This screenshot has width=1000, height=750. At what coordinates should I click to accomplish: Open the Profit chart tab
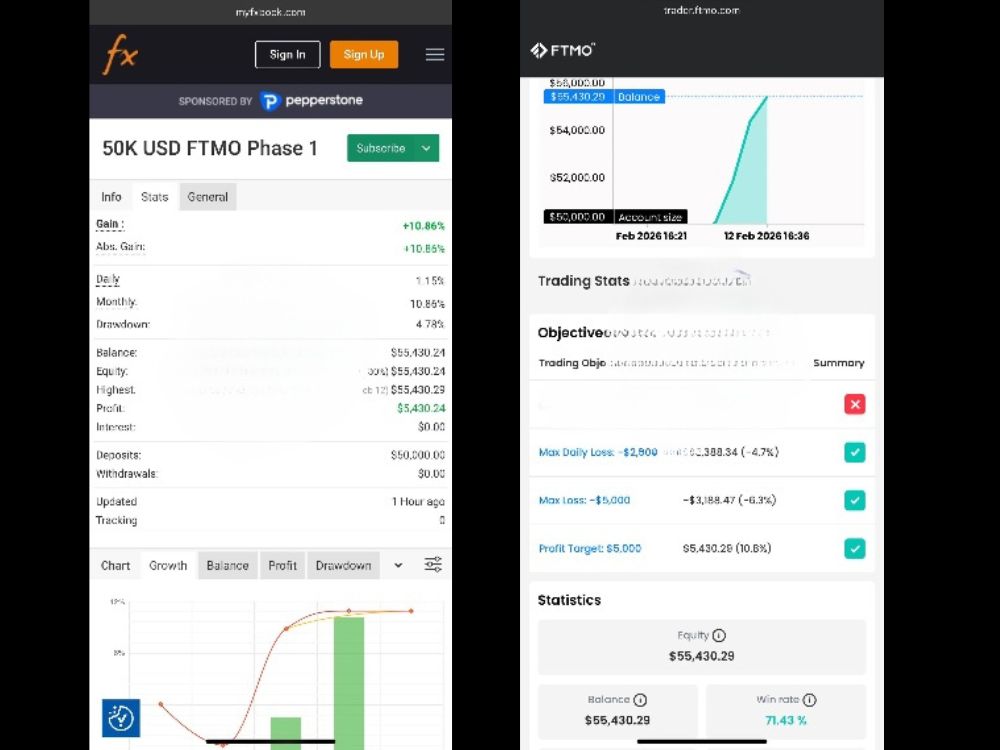pyautogui.click(x=283, y=566)
